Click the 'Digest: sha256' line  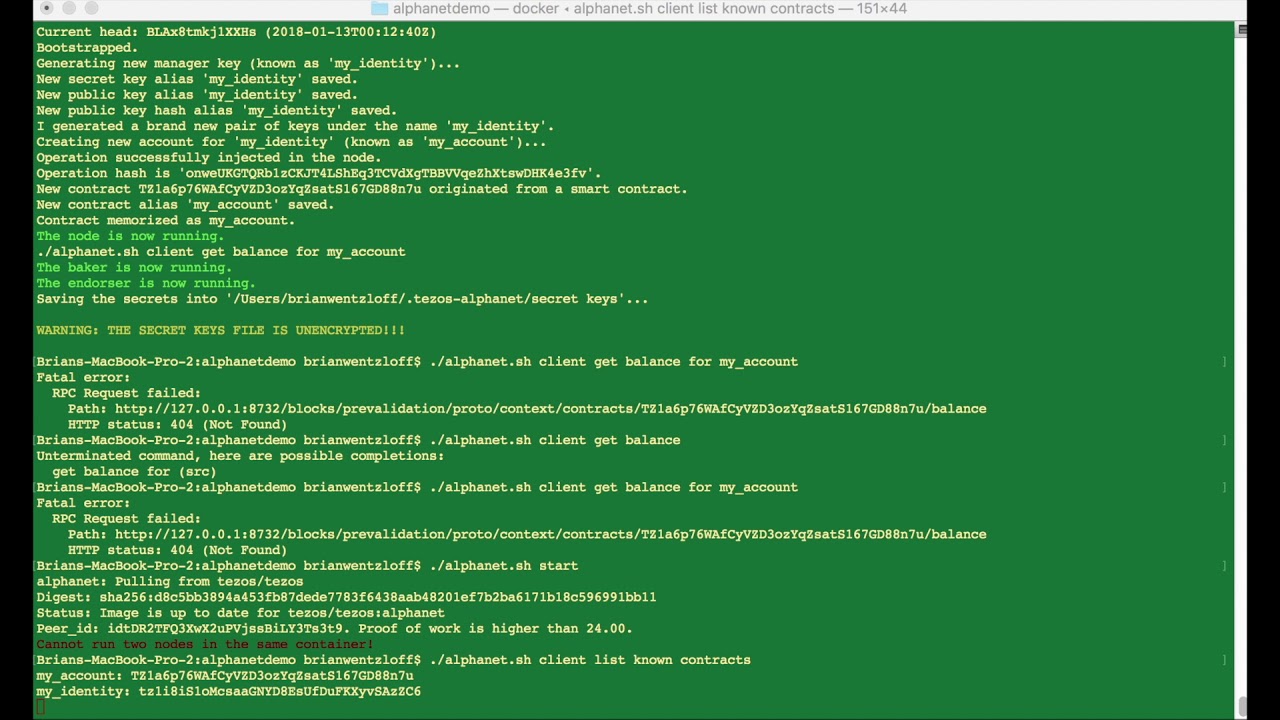pyautogui.click(x=346, y=597)
